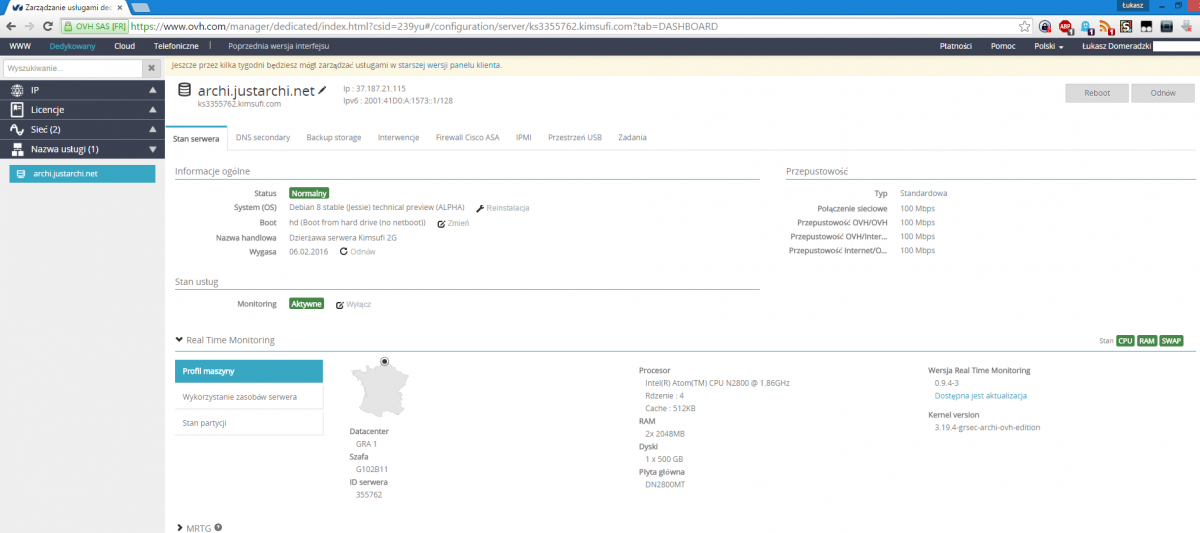1200x533 pixels.
Task: Click the Nazwa usługi network icon
Action: [x=16, y=149]
